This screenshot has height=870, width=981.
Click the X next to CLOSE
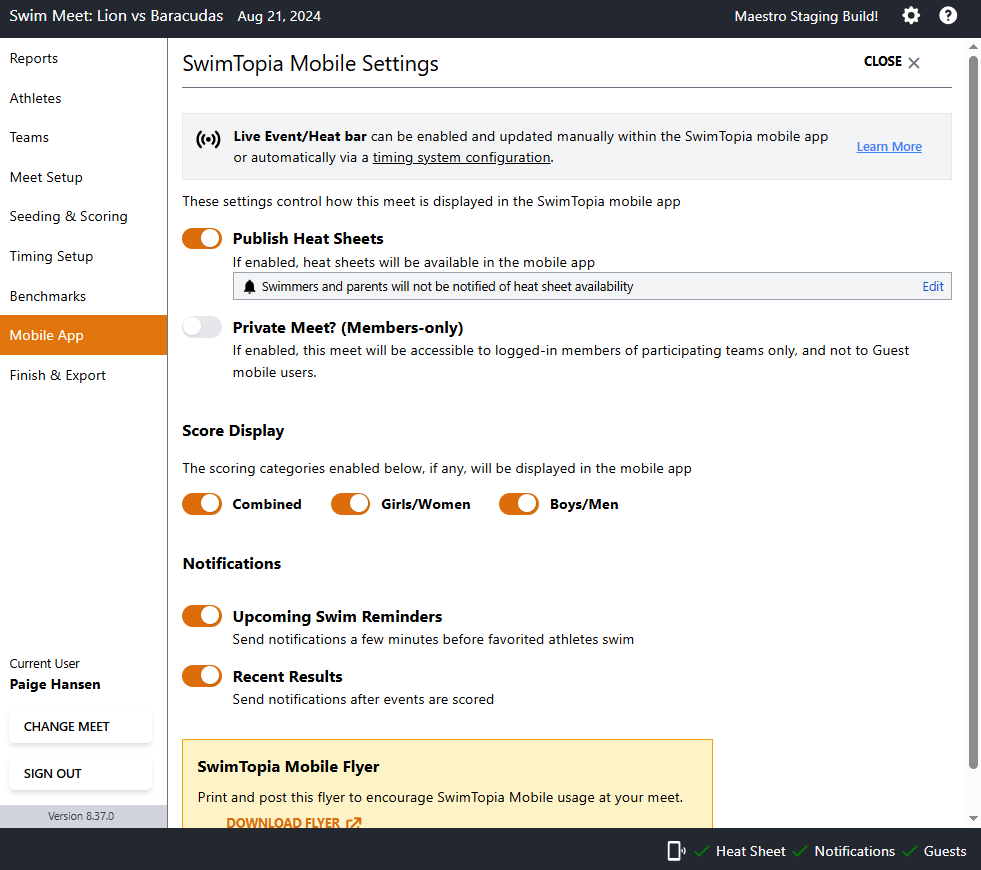click(x=914, y=62)
